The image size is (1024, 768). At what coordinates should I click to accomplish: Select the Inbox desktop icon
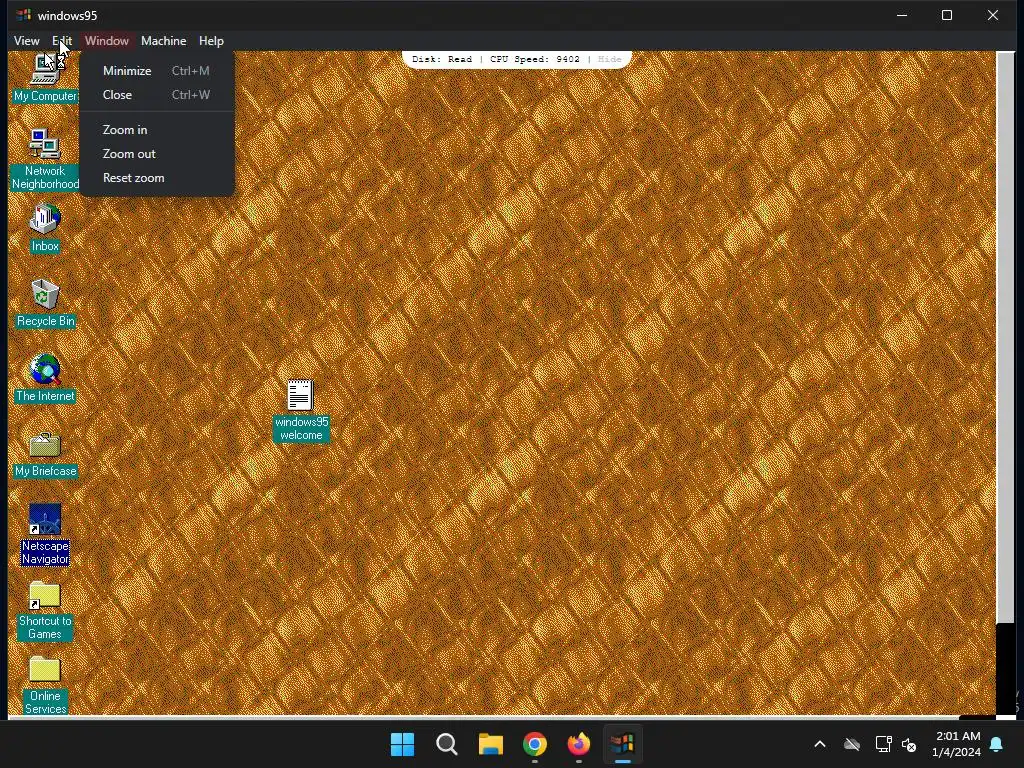(x=44, y=228)
